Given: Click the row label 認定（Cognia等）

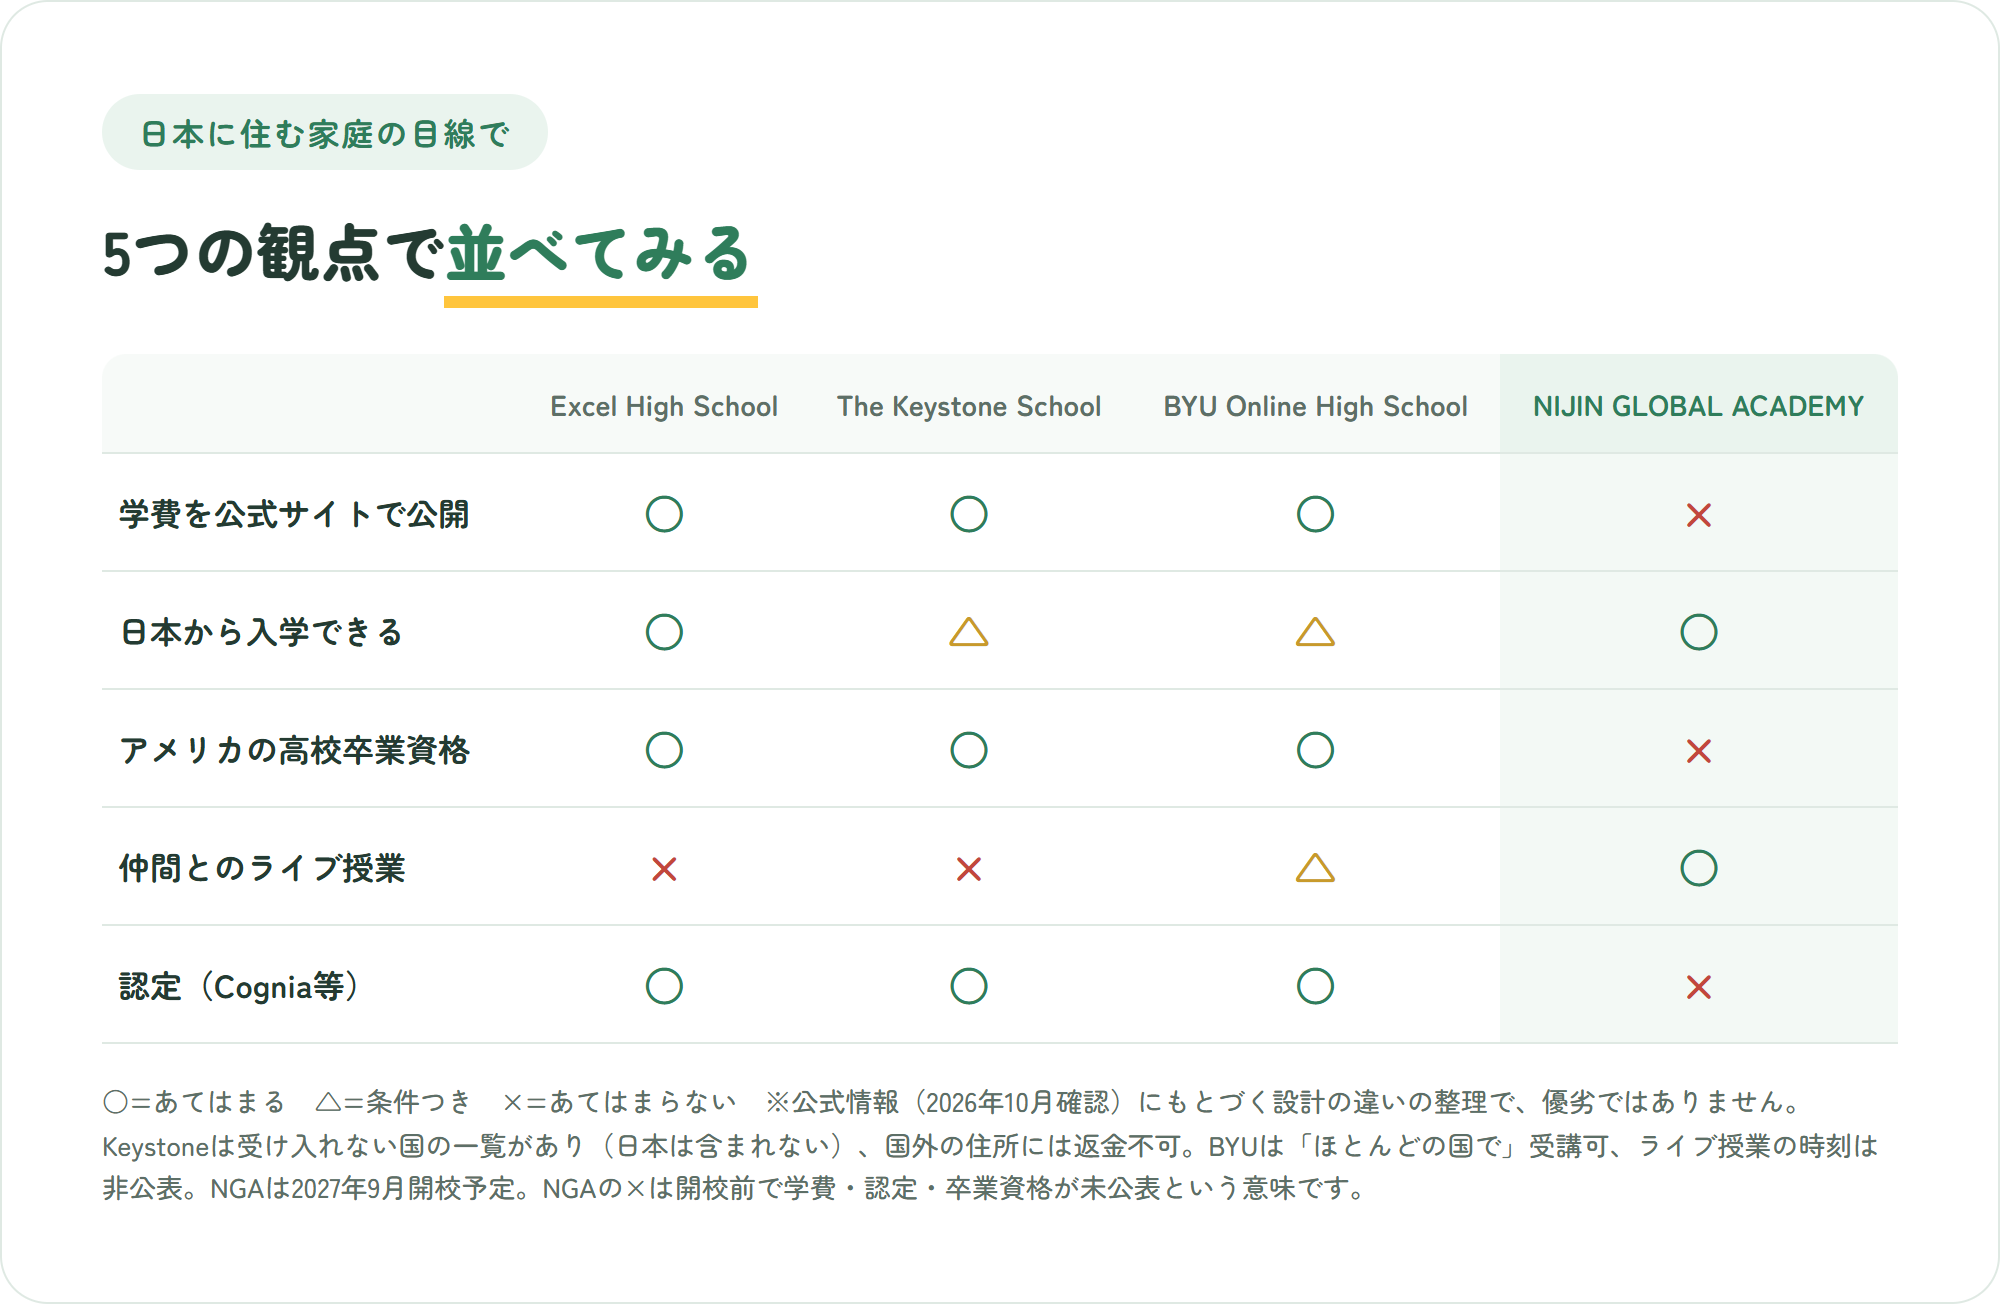Looking at the screenshot, I should 238,987.
